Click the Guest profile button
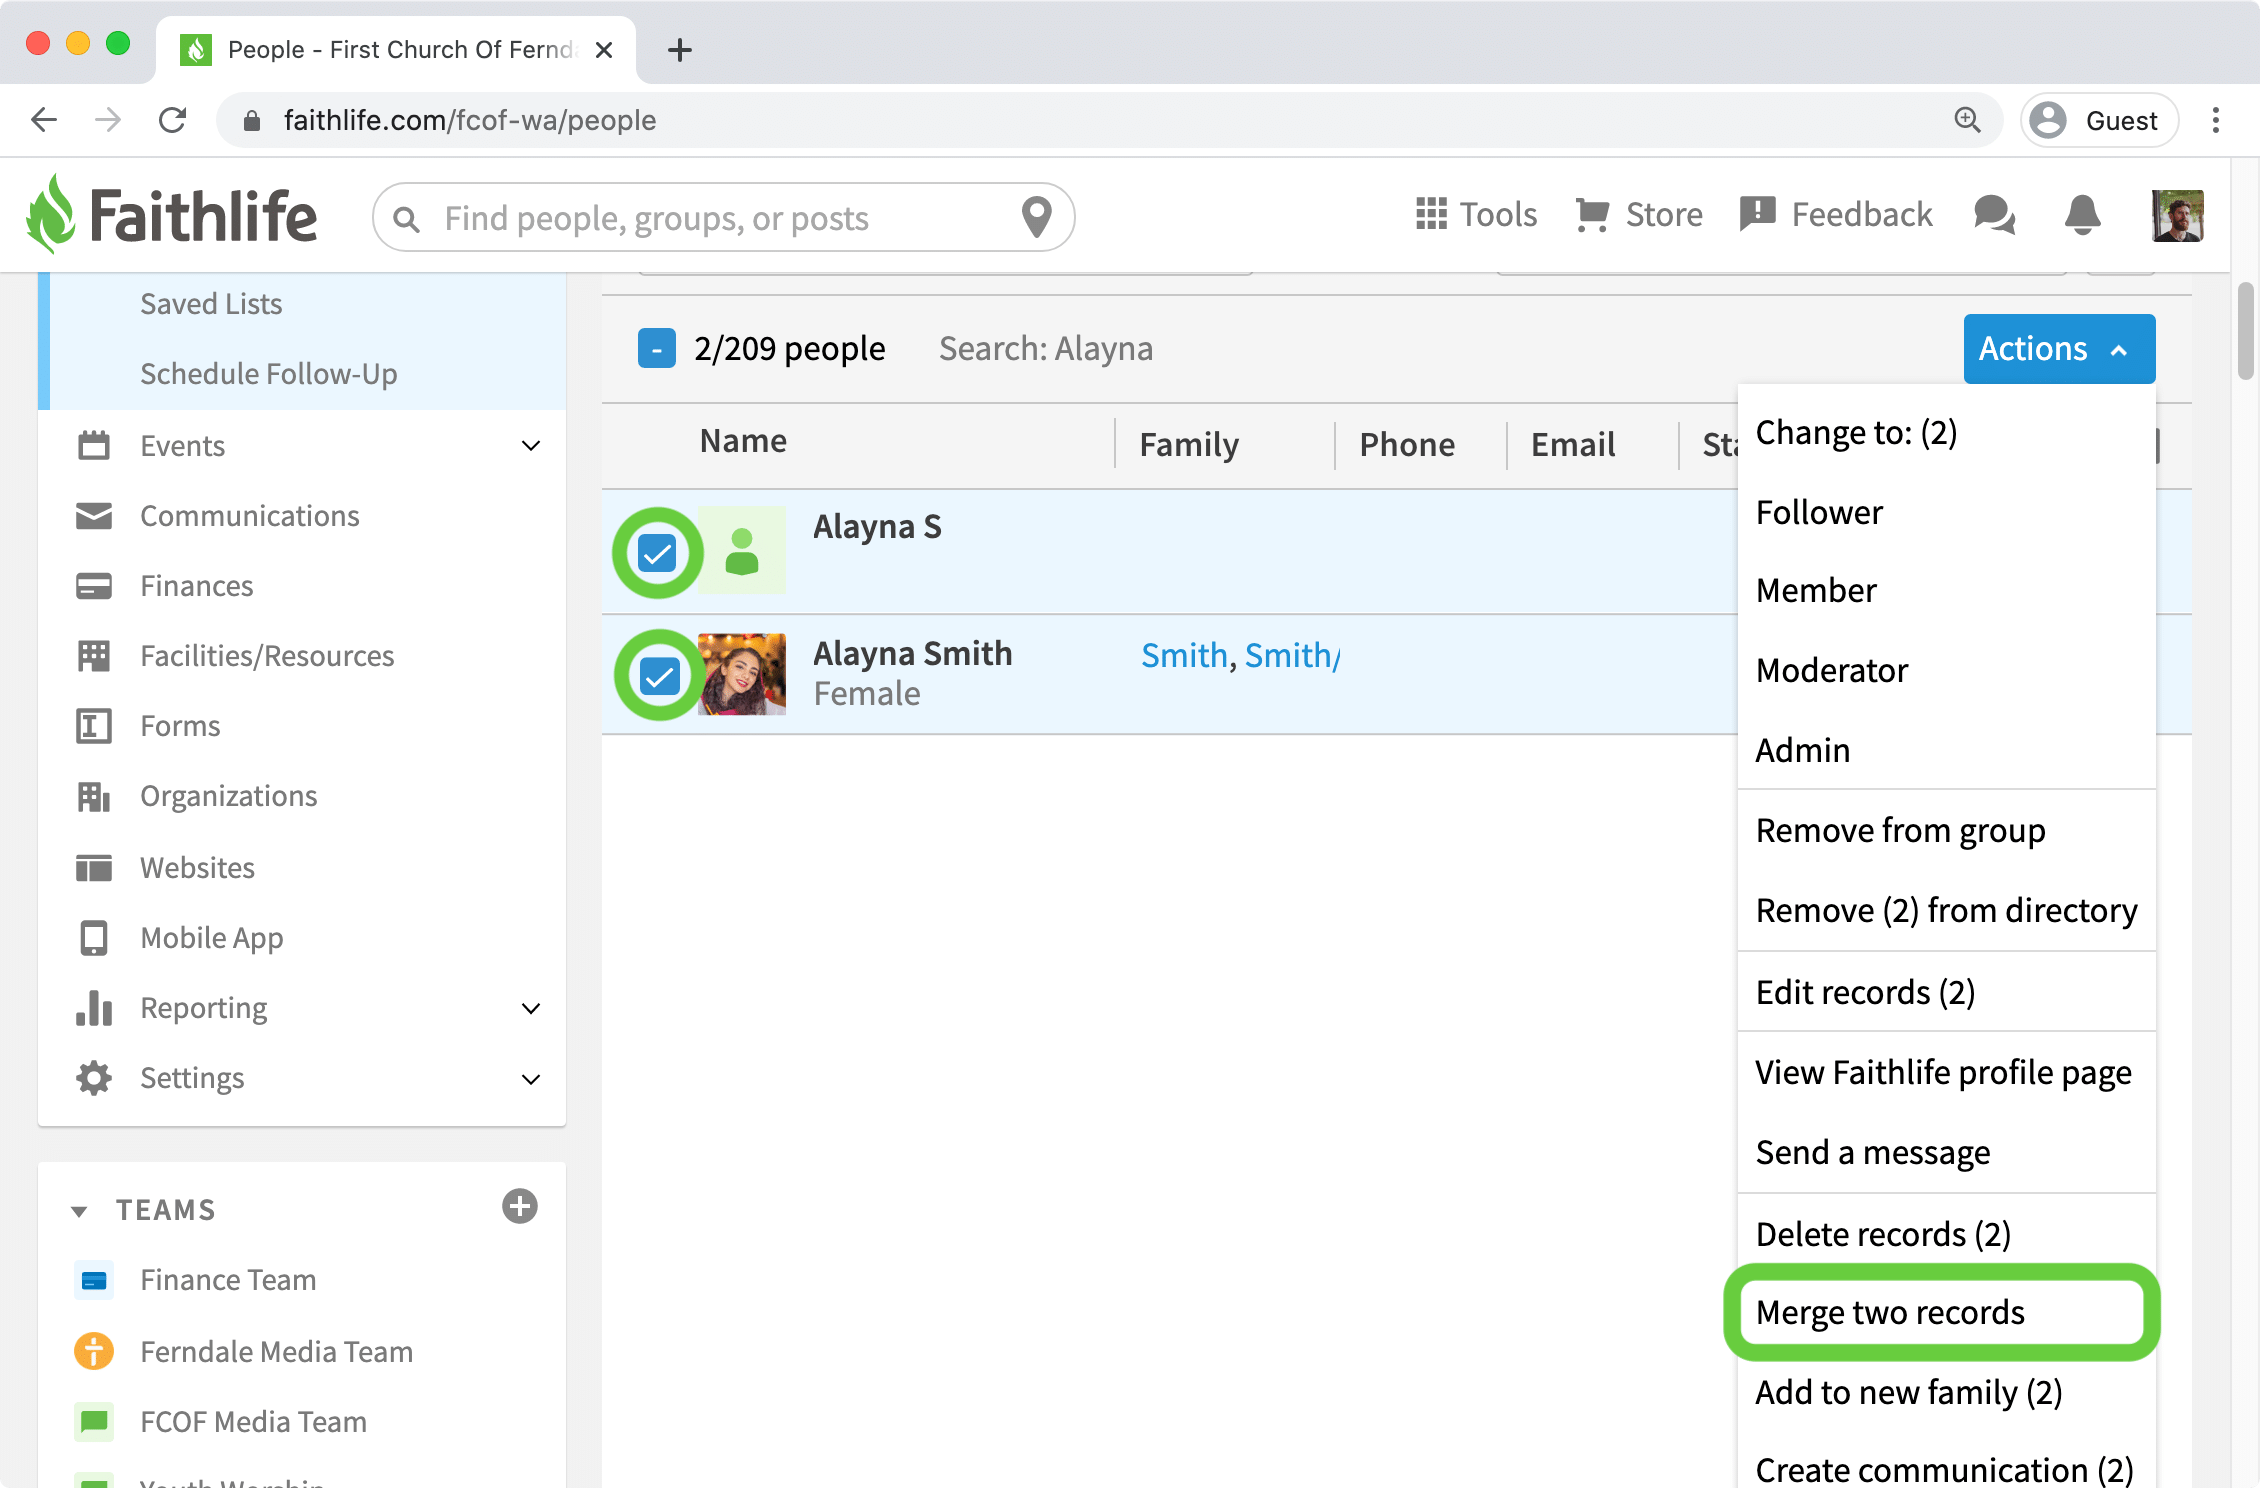 2099,120
